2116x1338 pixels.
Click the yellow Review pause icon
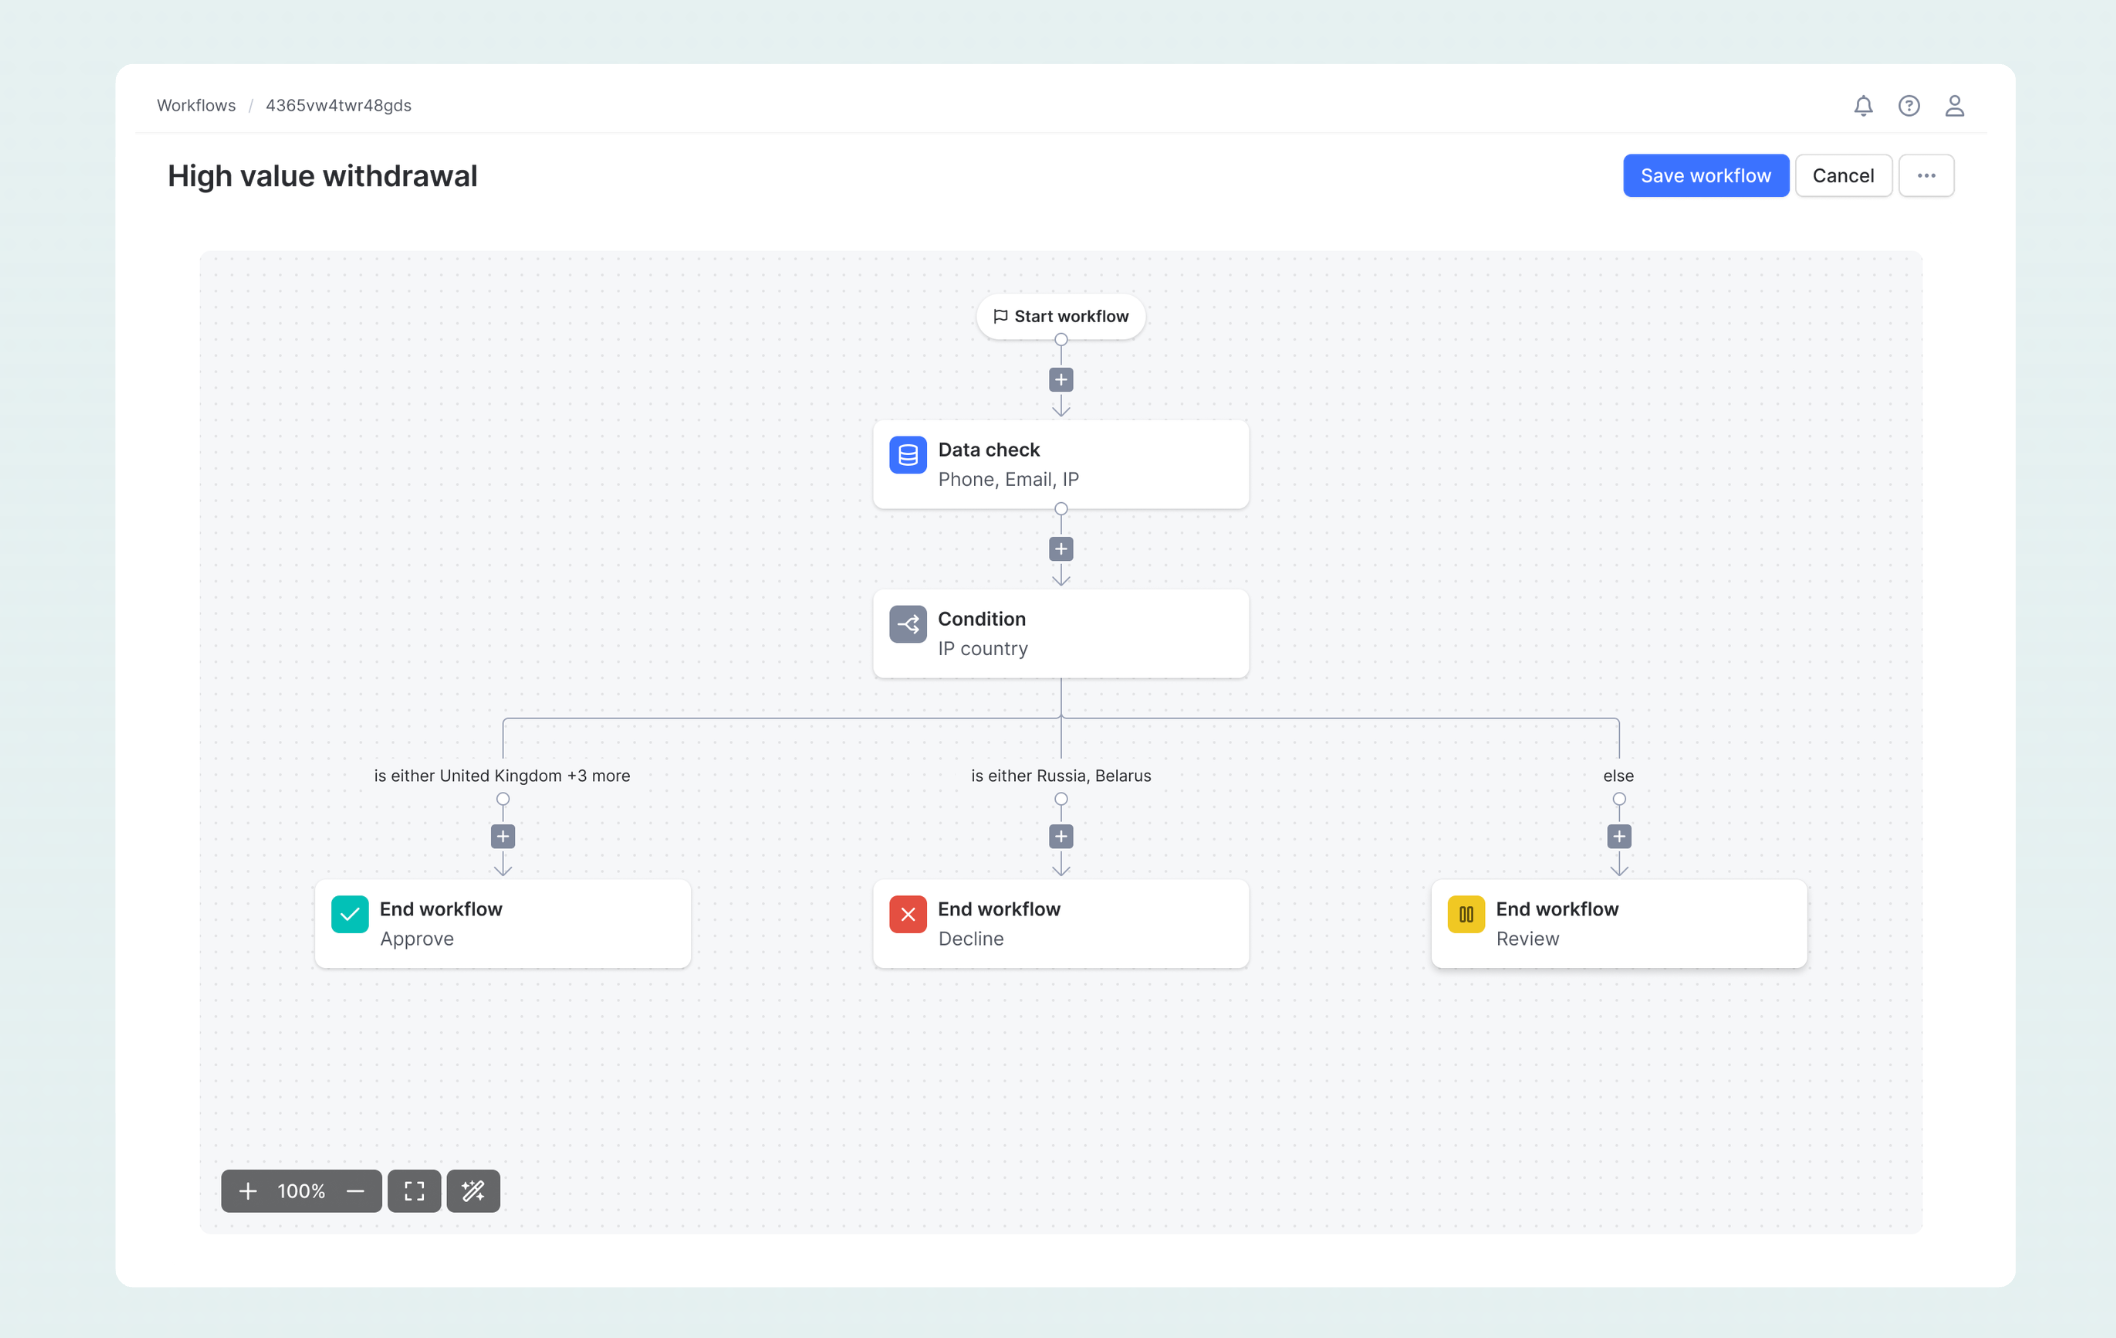click(x=1465, y=914)
